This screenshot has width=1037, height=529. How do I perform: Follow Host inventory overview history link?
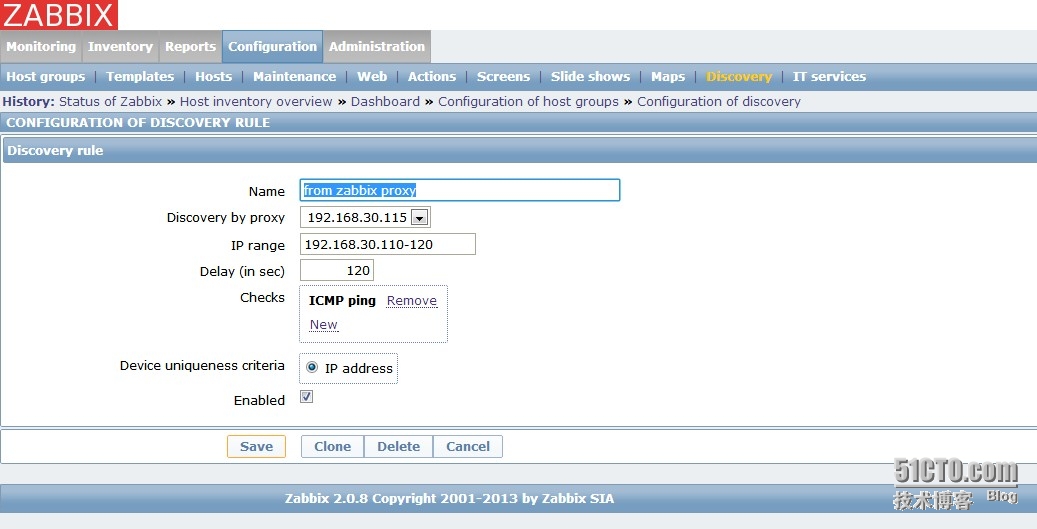256,102
